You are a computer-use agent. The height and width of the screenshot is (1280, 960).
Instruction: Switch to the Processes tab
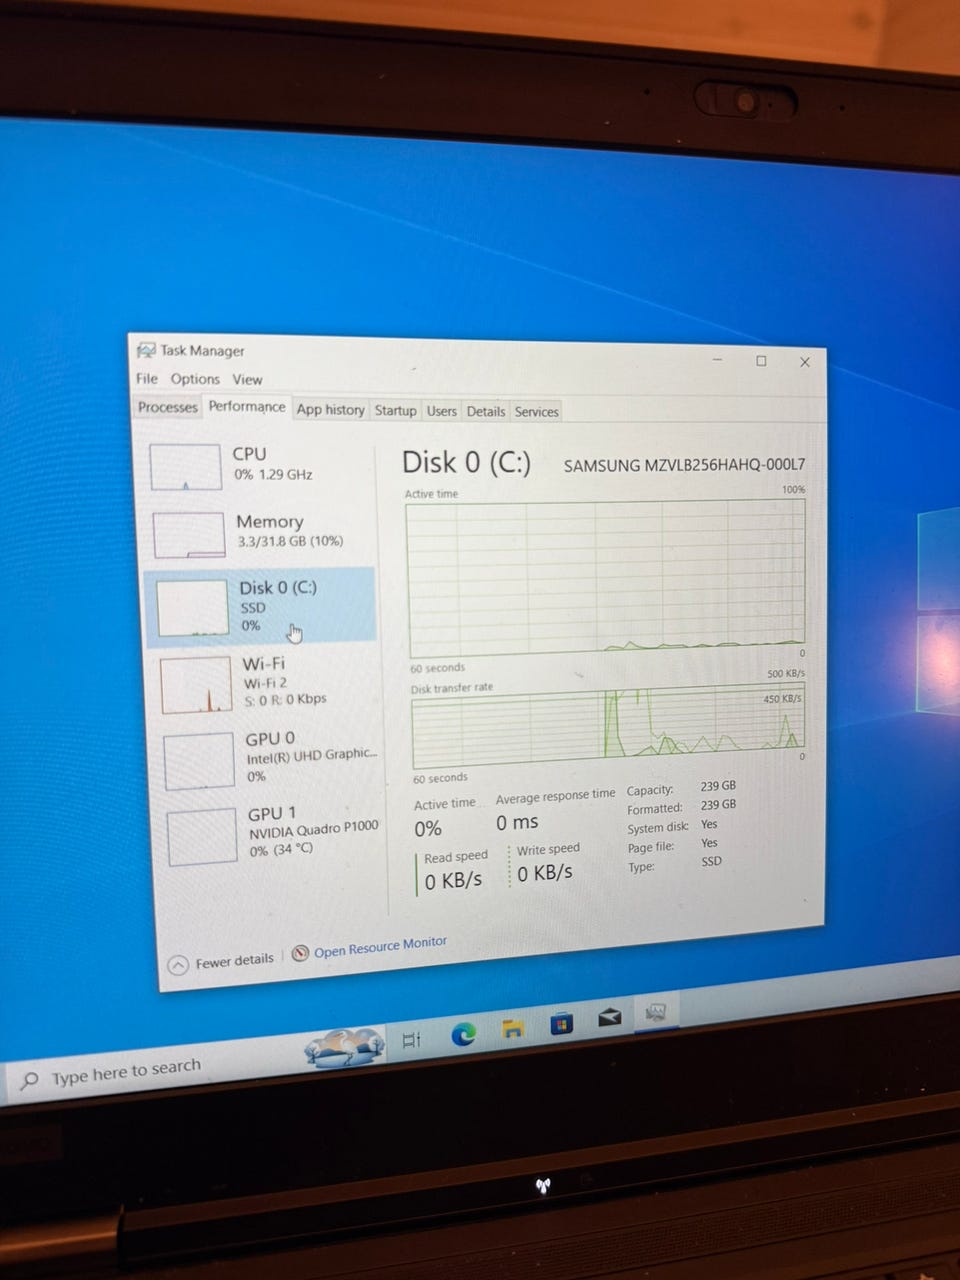click(x=168, y=407)
